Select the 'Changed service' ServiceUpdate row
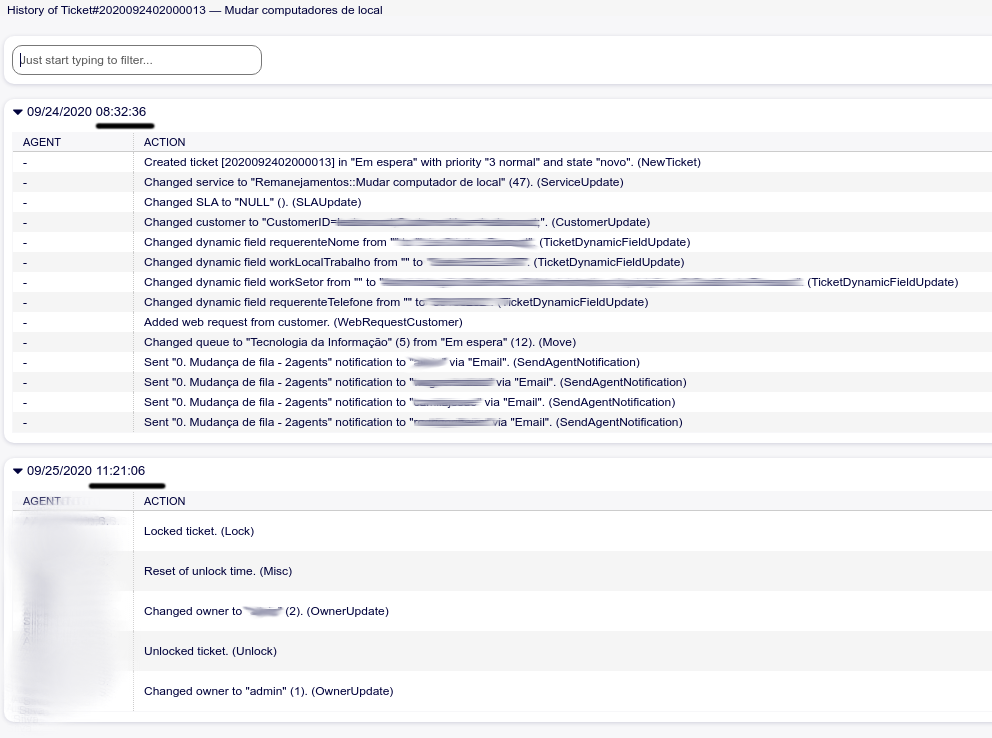The image size is (992, 738). (383, 182)
